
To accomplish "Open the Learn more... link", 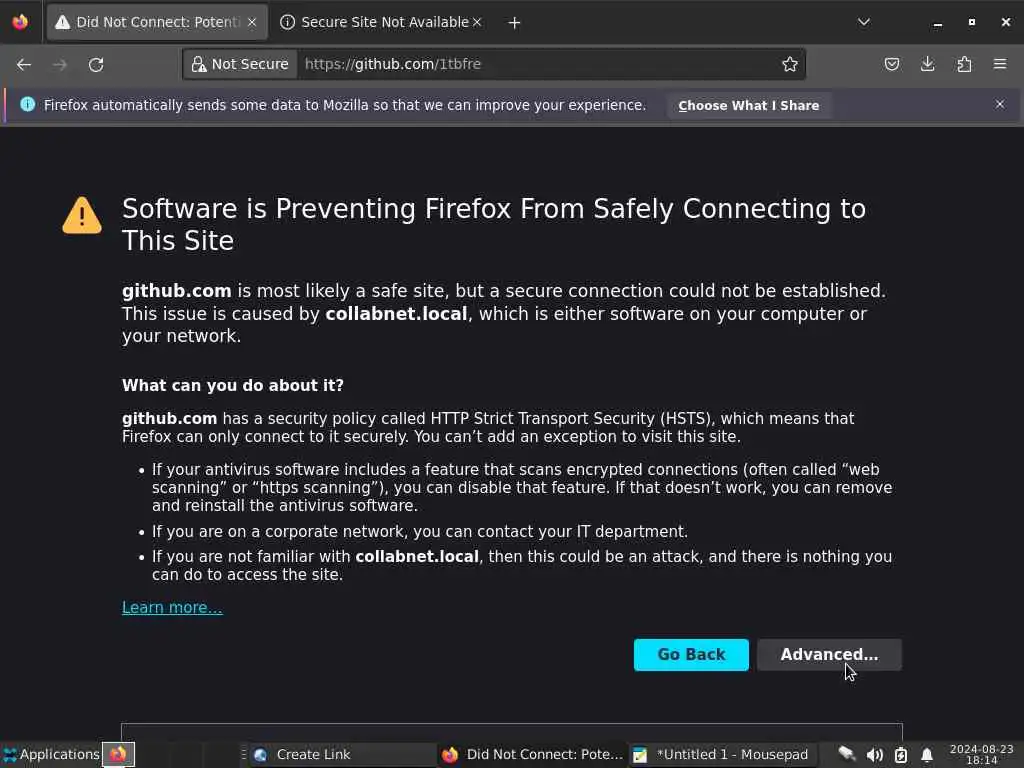I will (x=172, y=607).
